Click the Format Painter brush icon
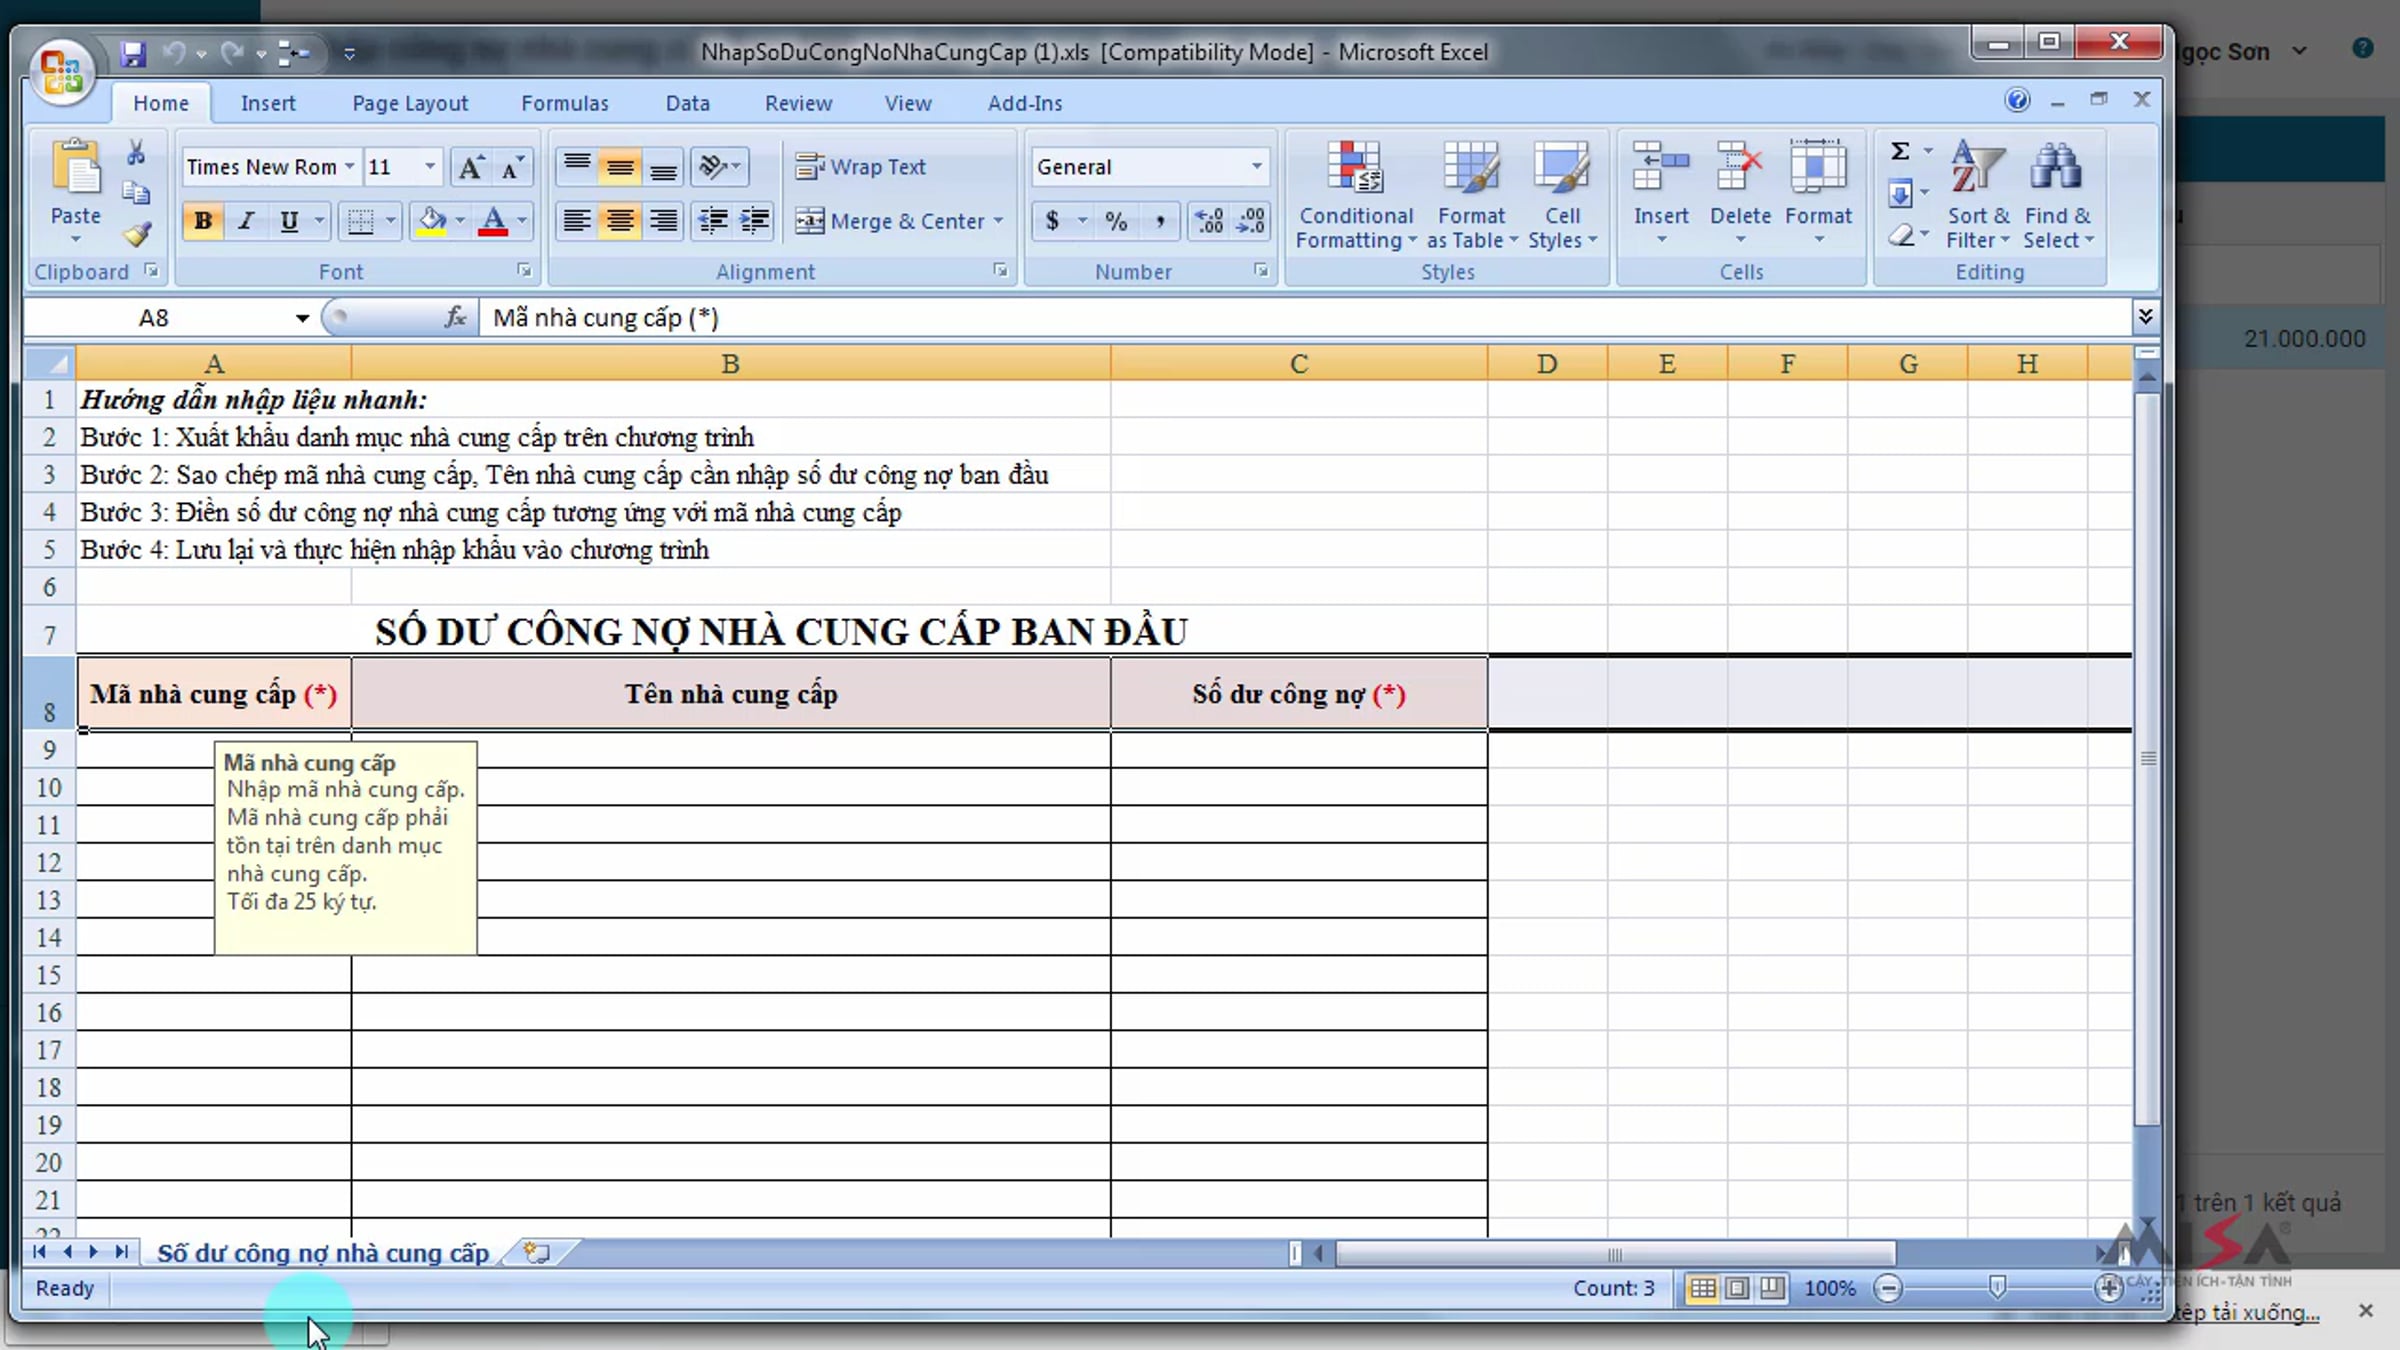 coord(137,234)
